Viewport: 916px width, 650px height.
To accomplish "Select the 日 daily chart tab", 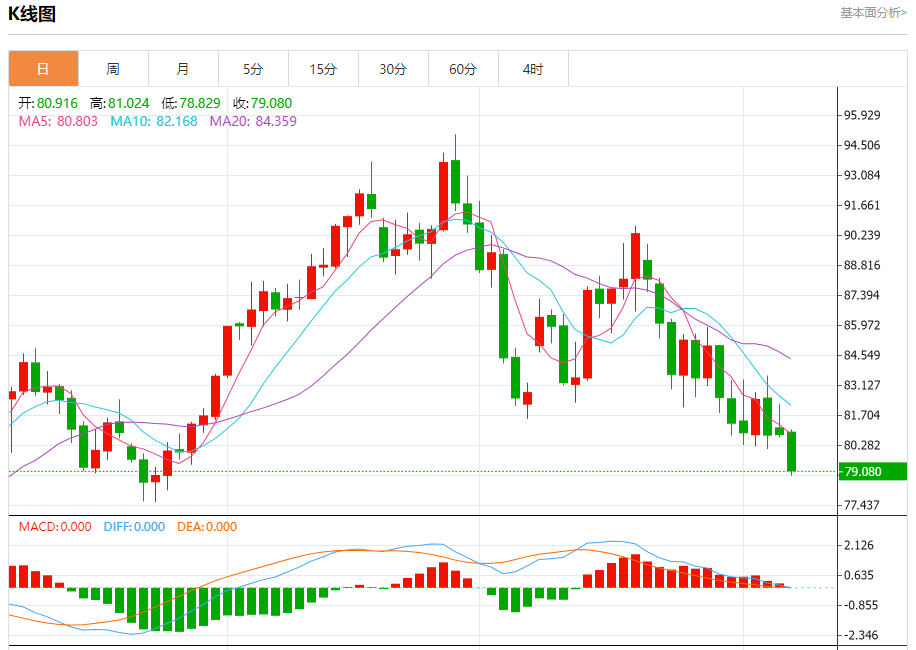I will (x=43, y=69).
